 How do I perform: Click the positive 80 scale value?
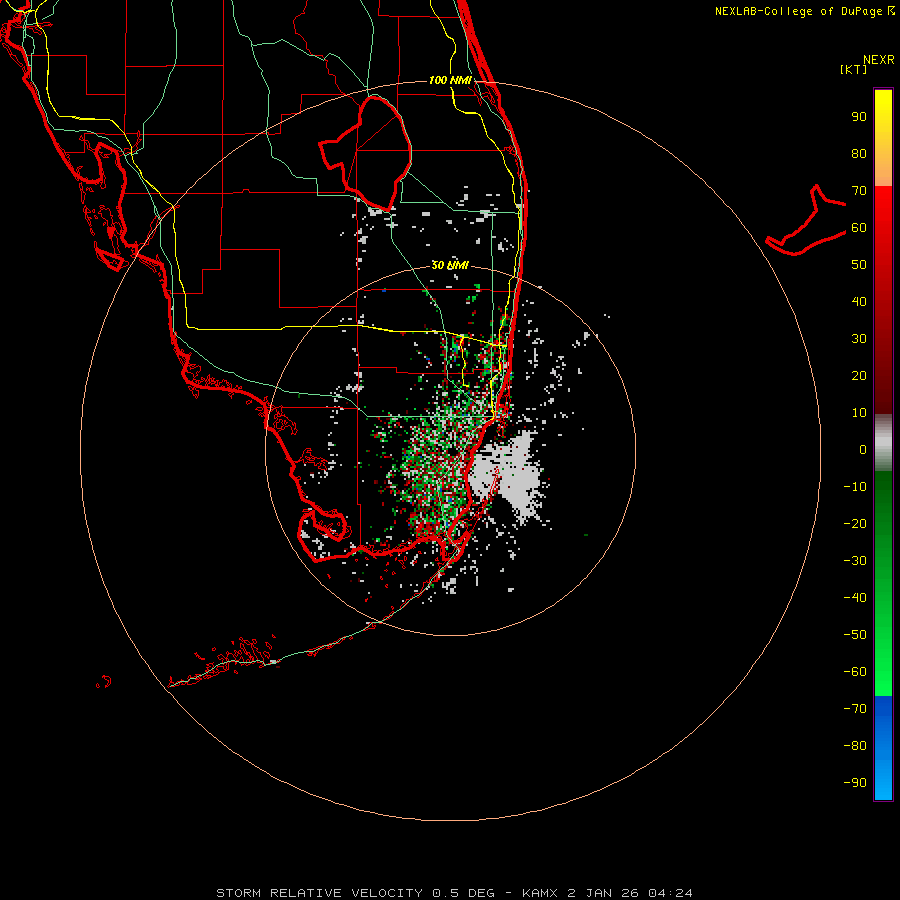(x=859, y=154)
